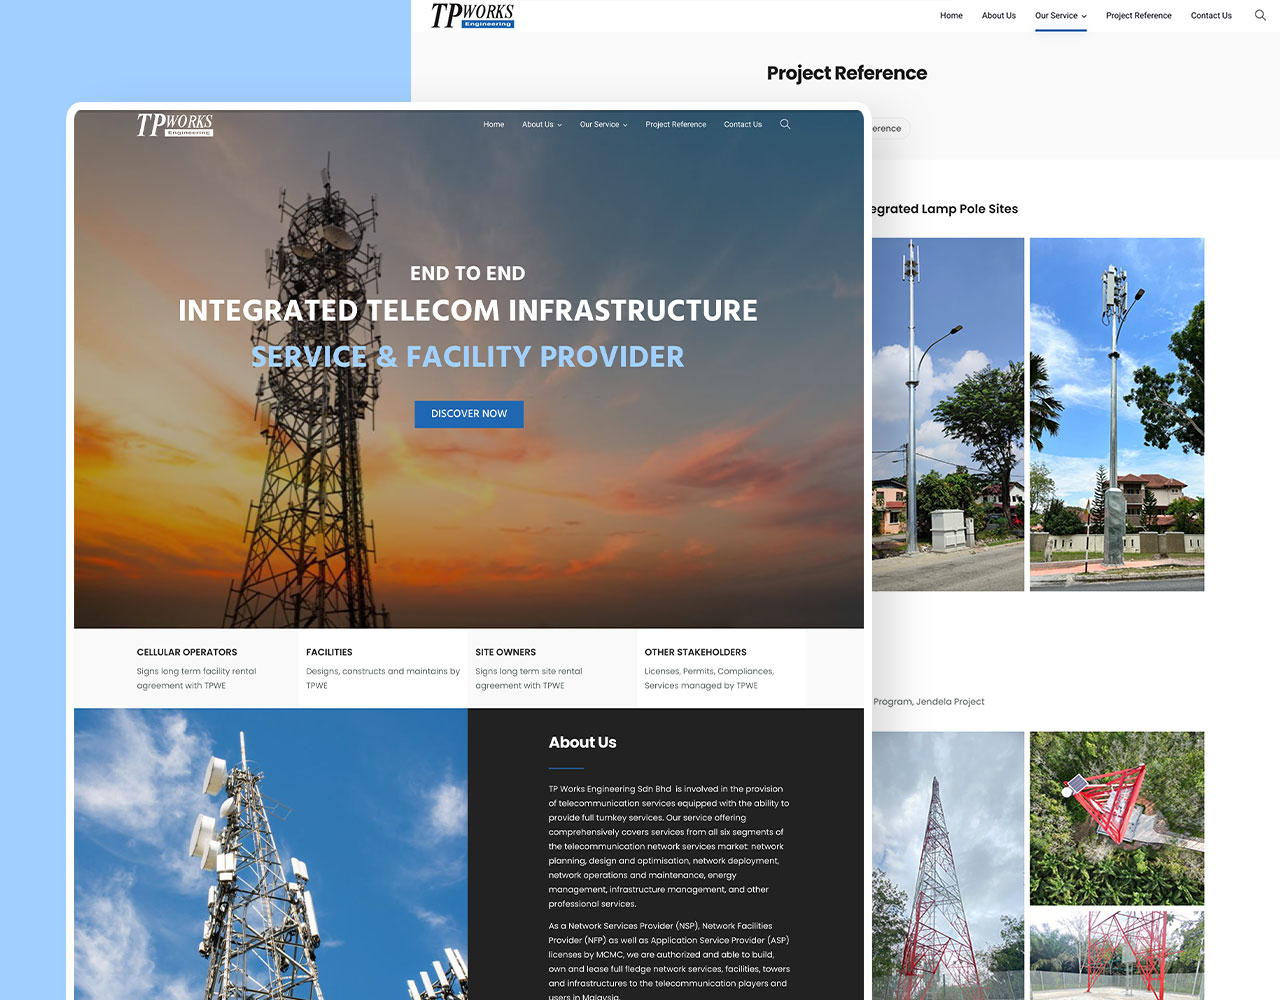1280x1000 pixels.
Task: Select Project Reference in the white top header
Action: 1138,16
